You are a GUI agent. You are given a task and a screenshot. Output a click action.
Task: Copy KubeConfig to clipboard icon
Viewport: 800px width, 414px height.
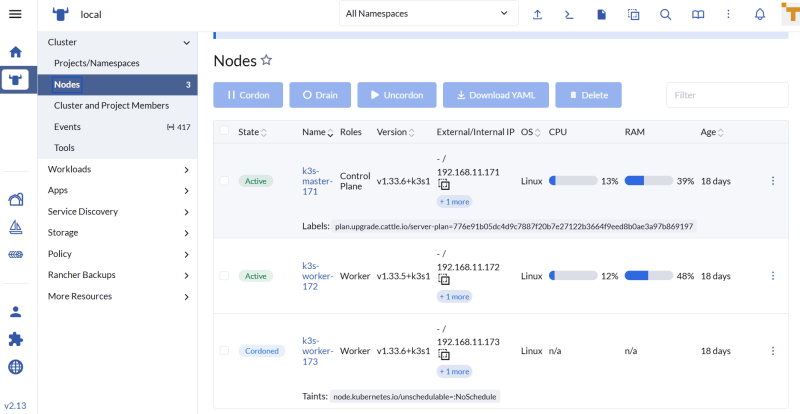(x=633, y=14)
